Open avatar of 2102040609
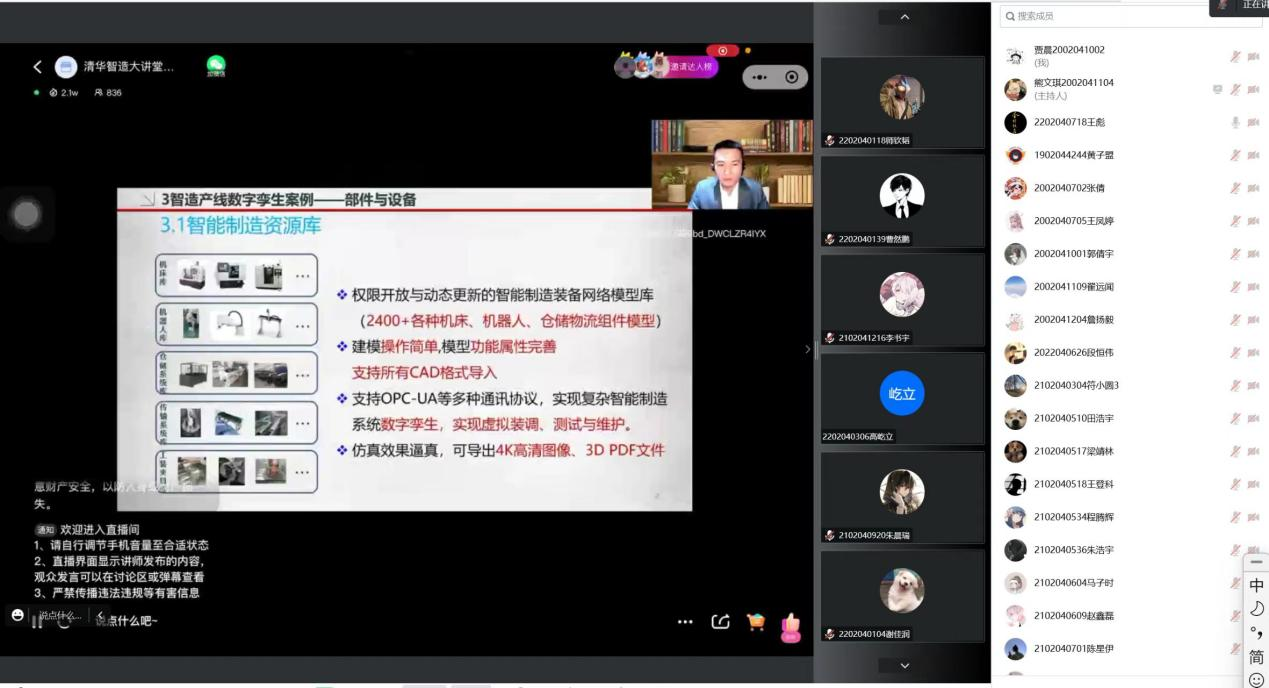 1015,616
